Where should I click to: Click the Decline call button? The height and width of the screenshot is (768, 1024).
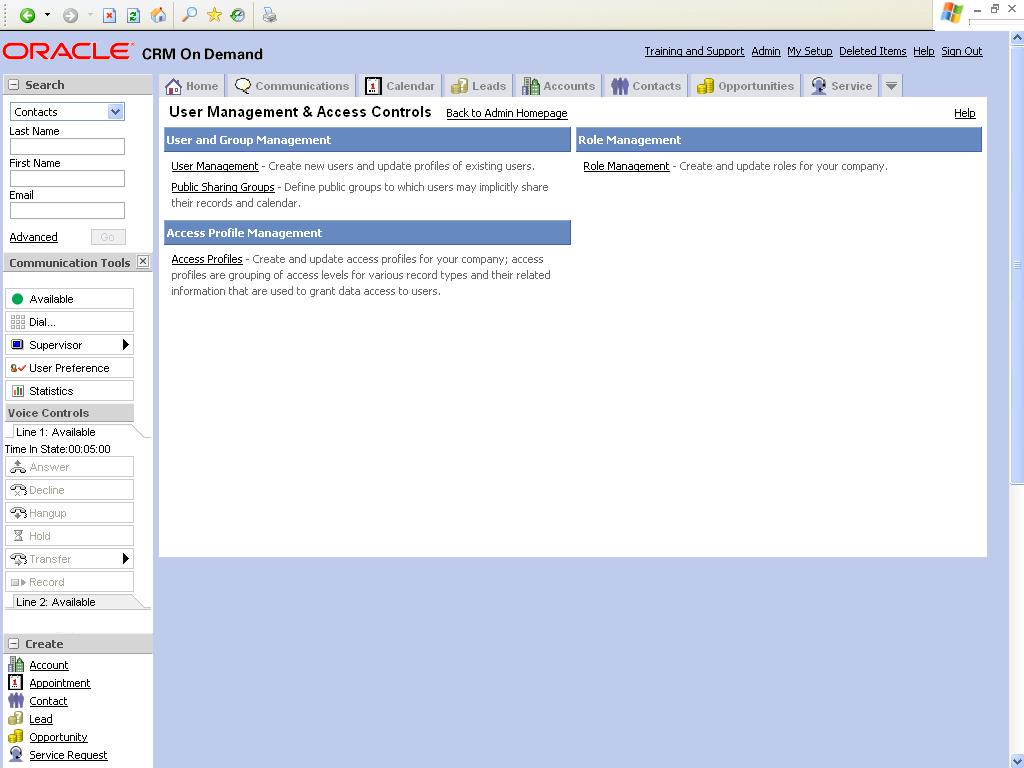69,490
